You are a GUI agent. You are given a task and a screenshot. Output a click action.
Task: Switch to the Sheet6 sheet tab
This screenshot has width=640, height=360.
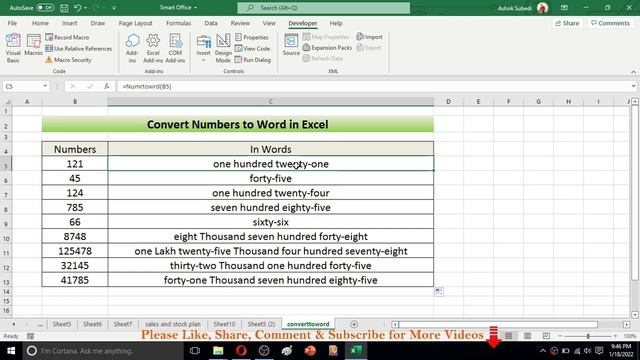92,324
